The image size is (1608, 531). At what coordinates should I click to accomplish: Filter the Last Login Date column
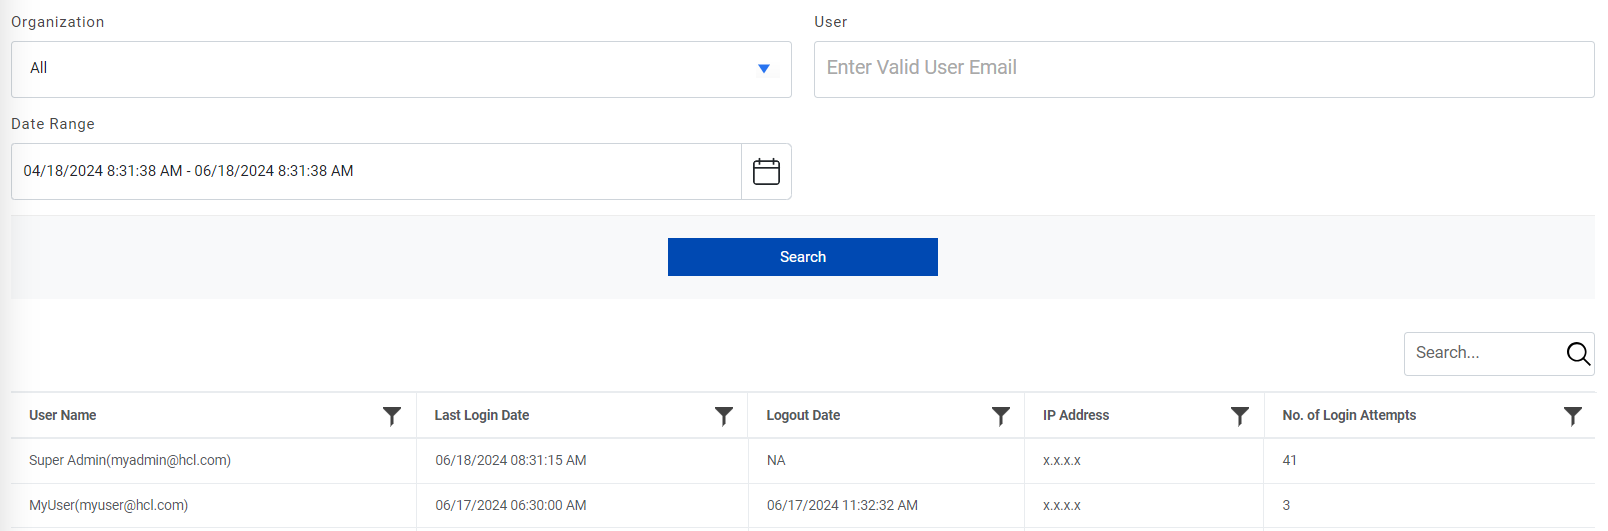724,416
